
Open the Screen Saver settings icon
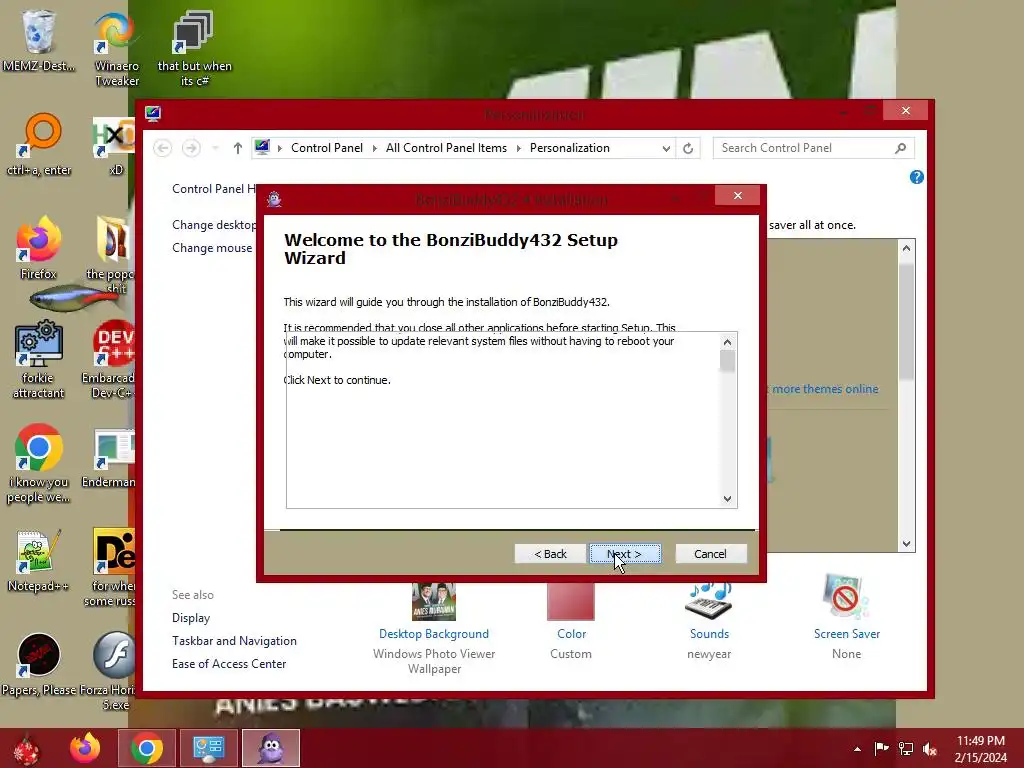click(x=846, y=597)
